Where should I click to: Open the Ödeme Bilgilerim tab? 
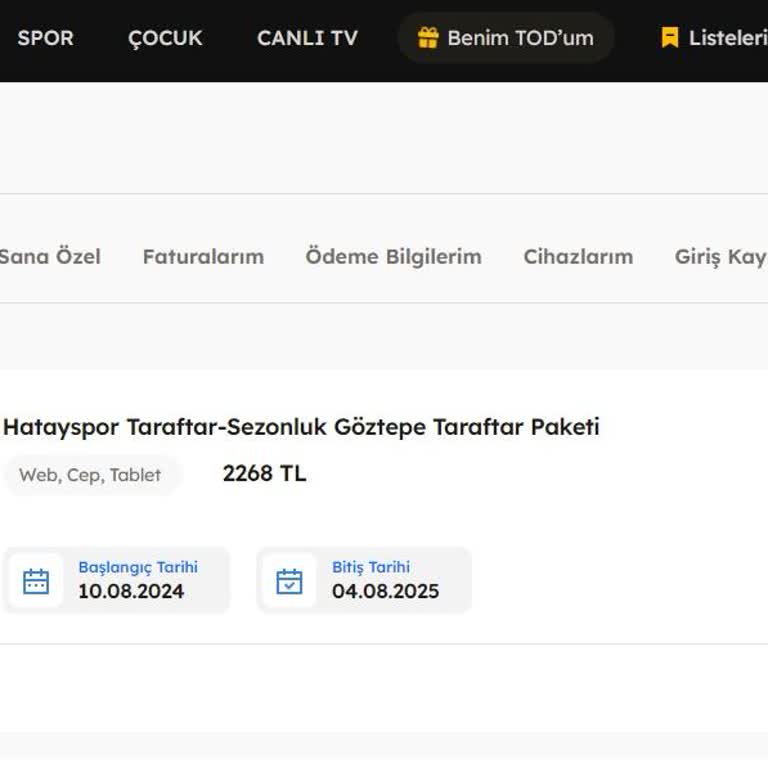click(x=394, y=257)
